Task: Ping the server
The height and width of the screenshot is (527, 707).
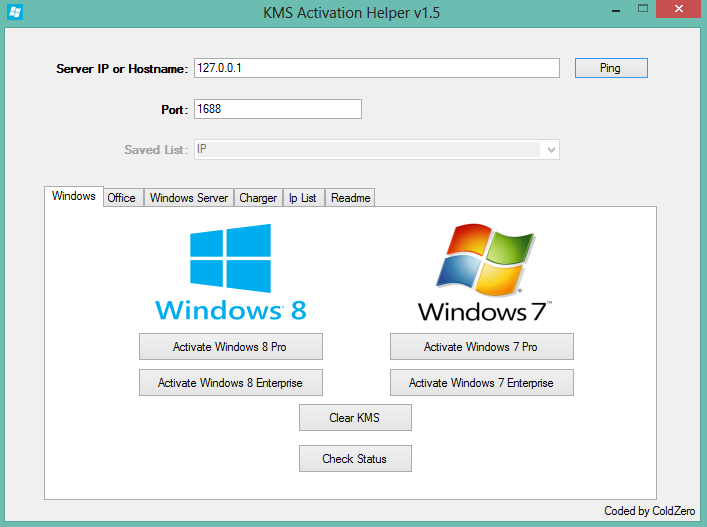Action: [611, 68]
